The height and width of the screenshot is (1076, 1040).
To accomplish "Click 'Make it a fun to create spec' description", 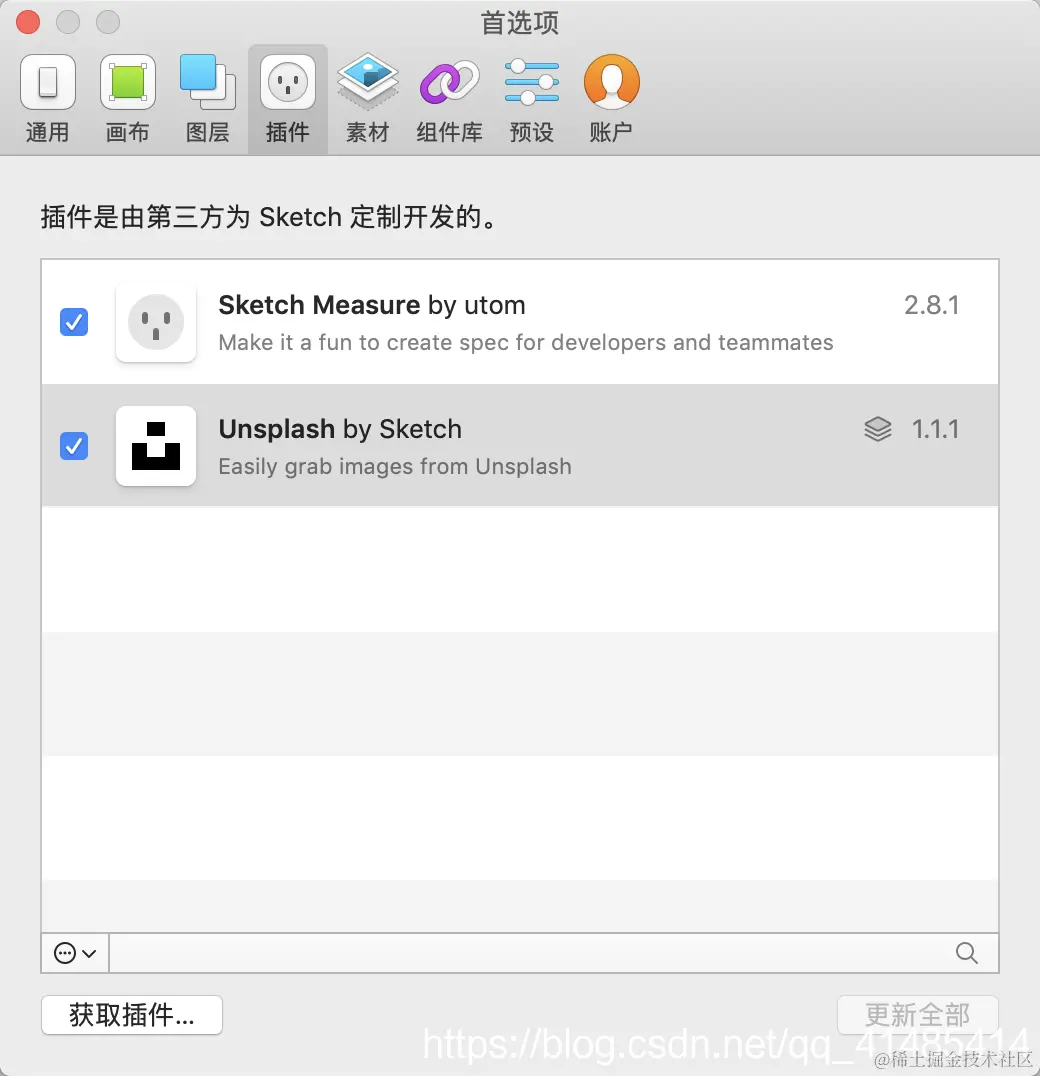I will [x=526, y=342].
